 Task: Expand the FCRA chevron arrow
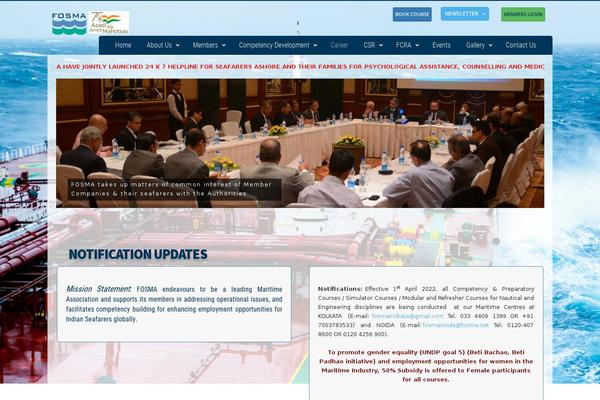click(x=417, y=46)
